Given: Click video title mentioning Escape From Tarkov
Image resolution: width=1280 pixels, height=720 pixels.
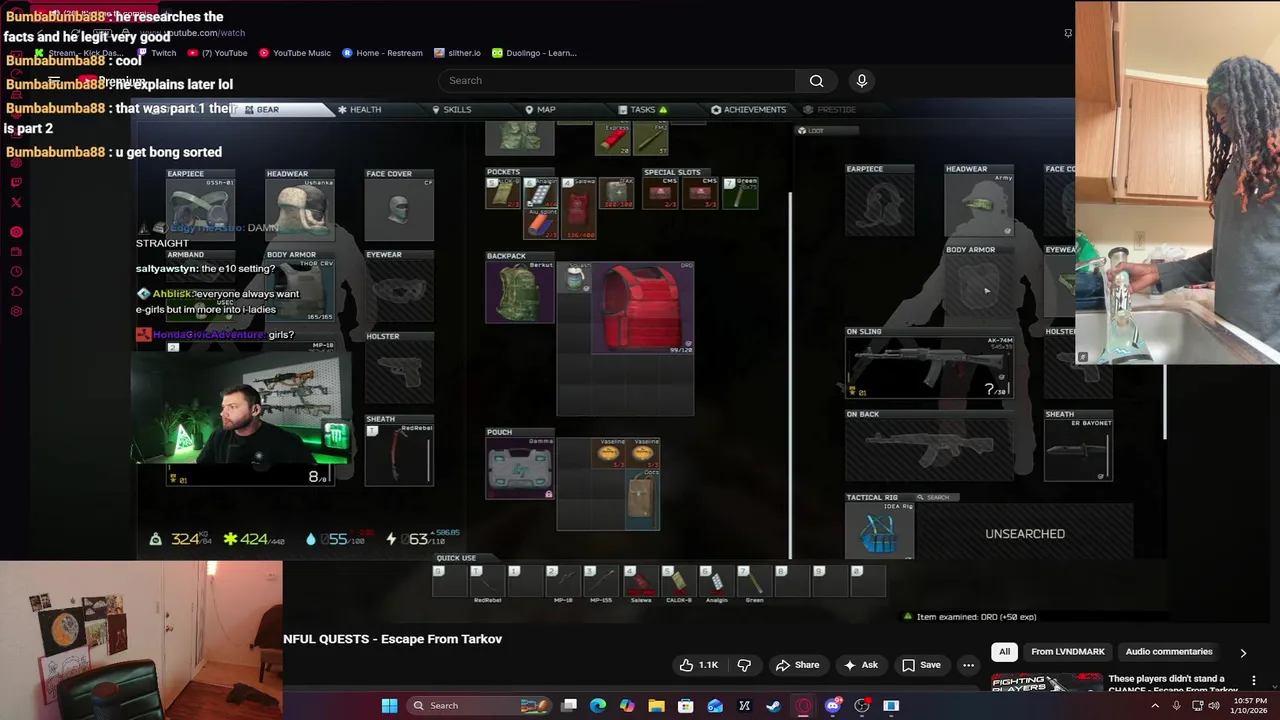Looking at the screenshot, I should tap(392, 639).
